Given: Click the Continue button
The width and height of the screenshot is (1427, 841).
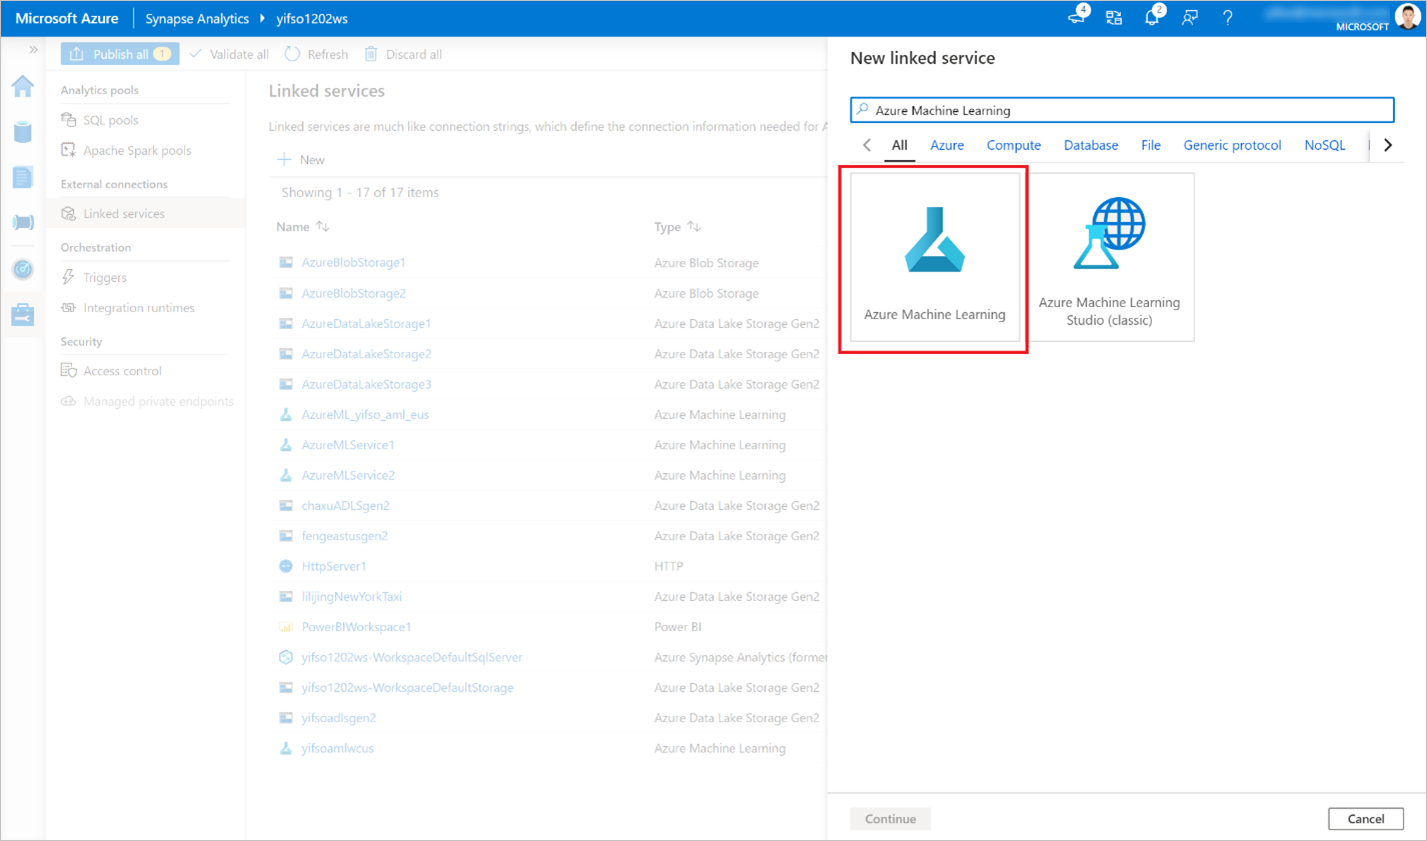Looking at the screenshot, I should [x=890, y=818].
